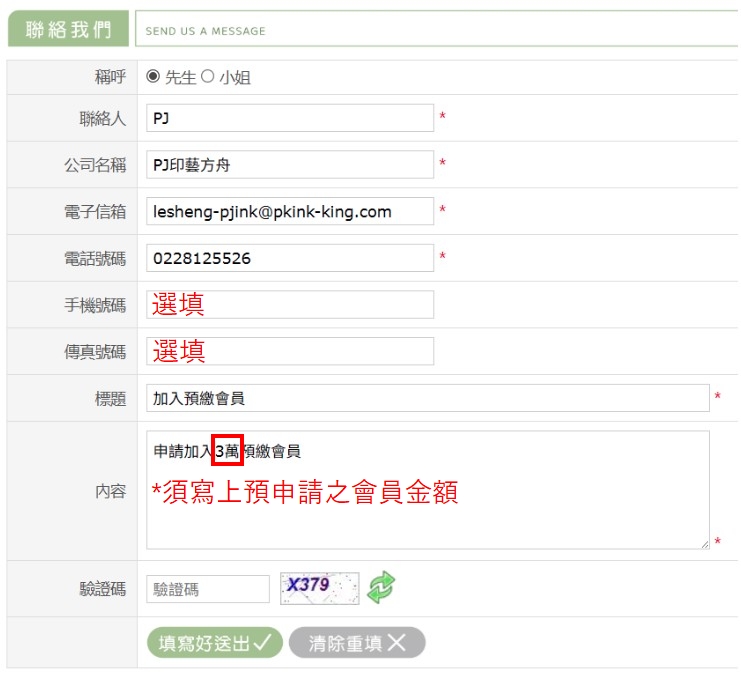Click the 稱呼 row label
This screenshot has width=741, height=673.
click(110, 77)
